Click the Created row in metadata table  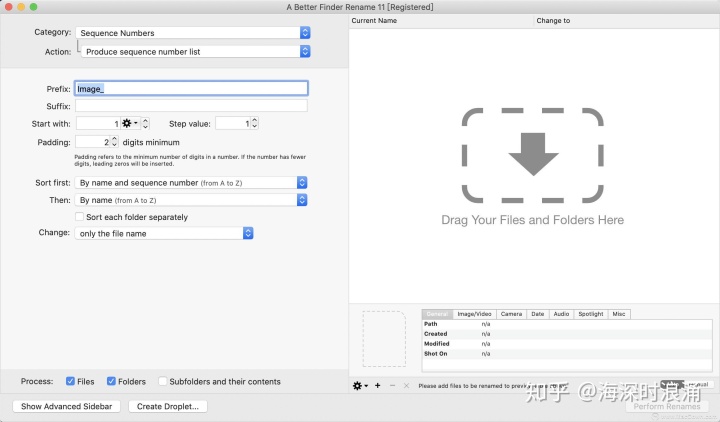567,334
